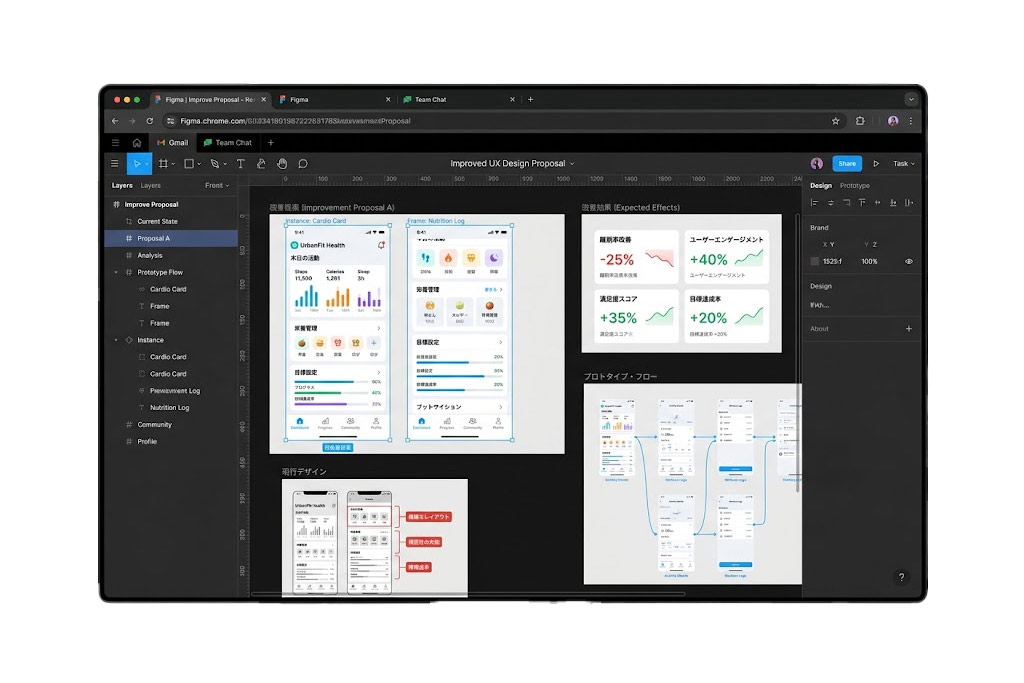
Task: Select the Current State layer
Action: tap(171, 221)
